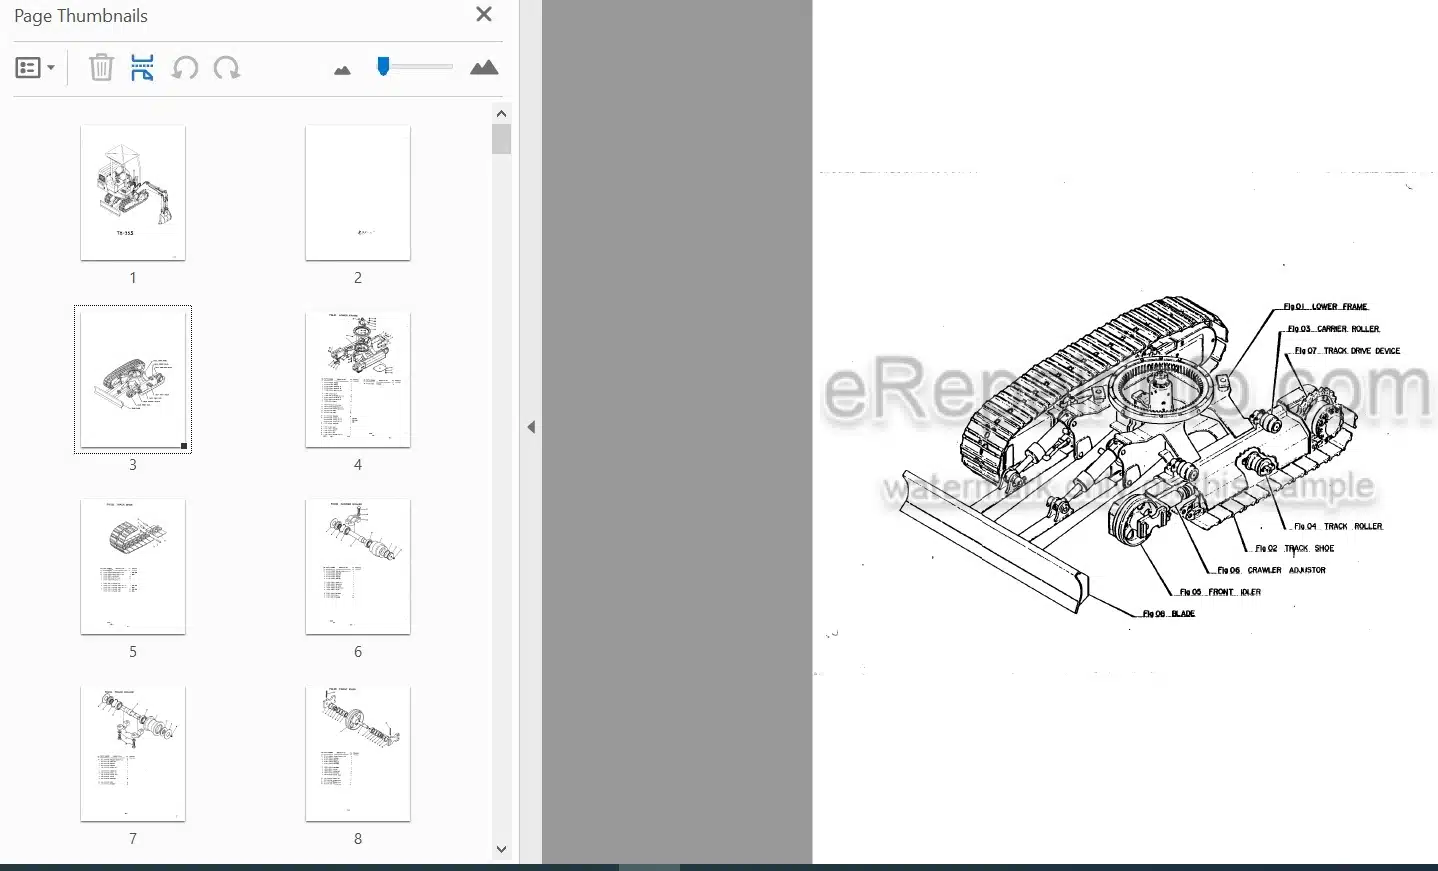
Task: Click the thumbnail panel scrollbar thumb
Action: click(x=502, y=139)
